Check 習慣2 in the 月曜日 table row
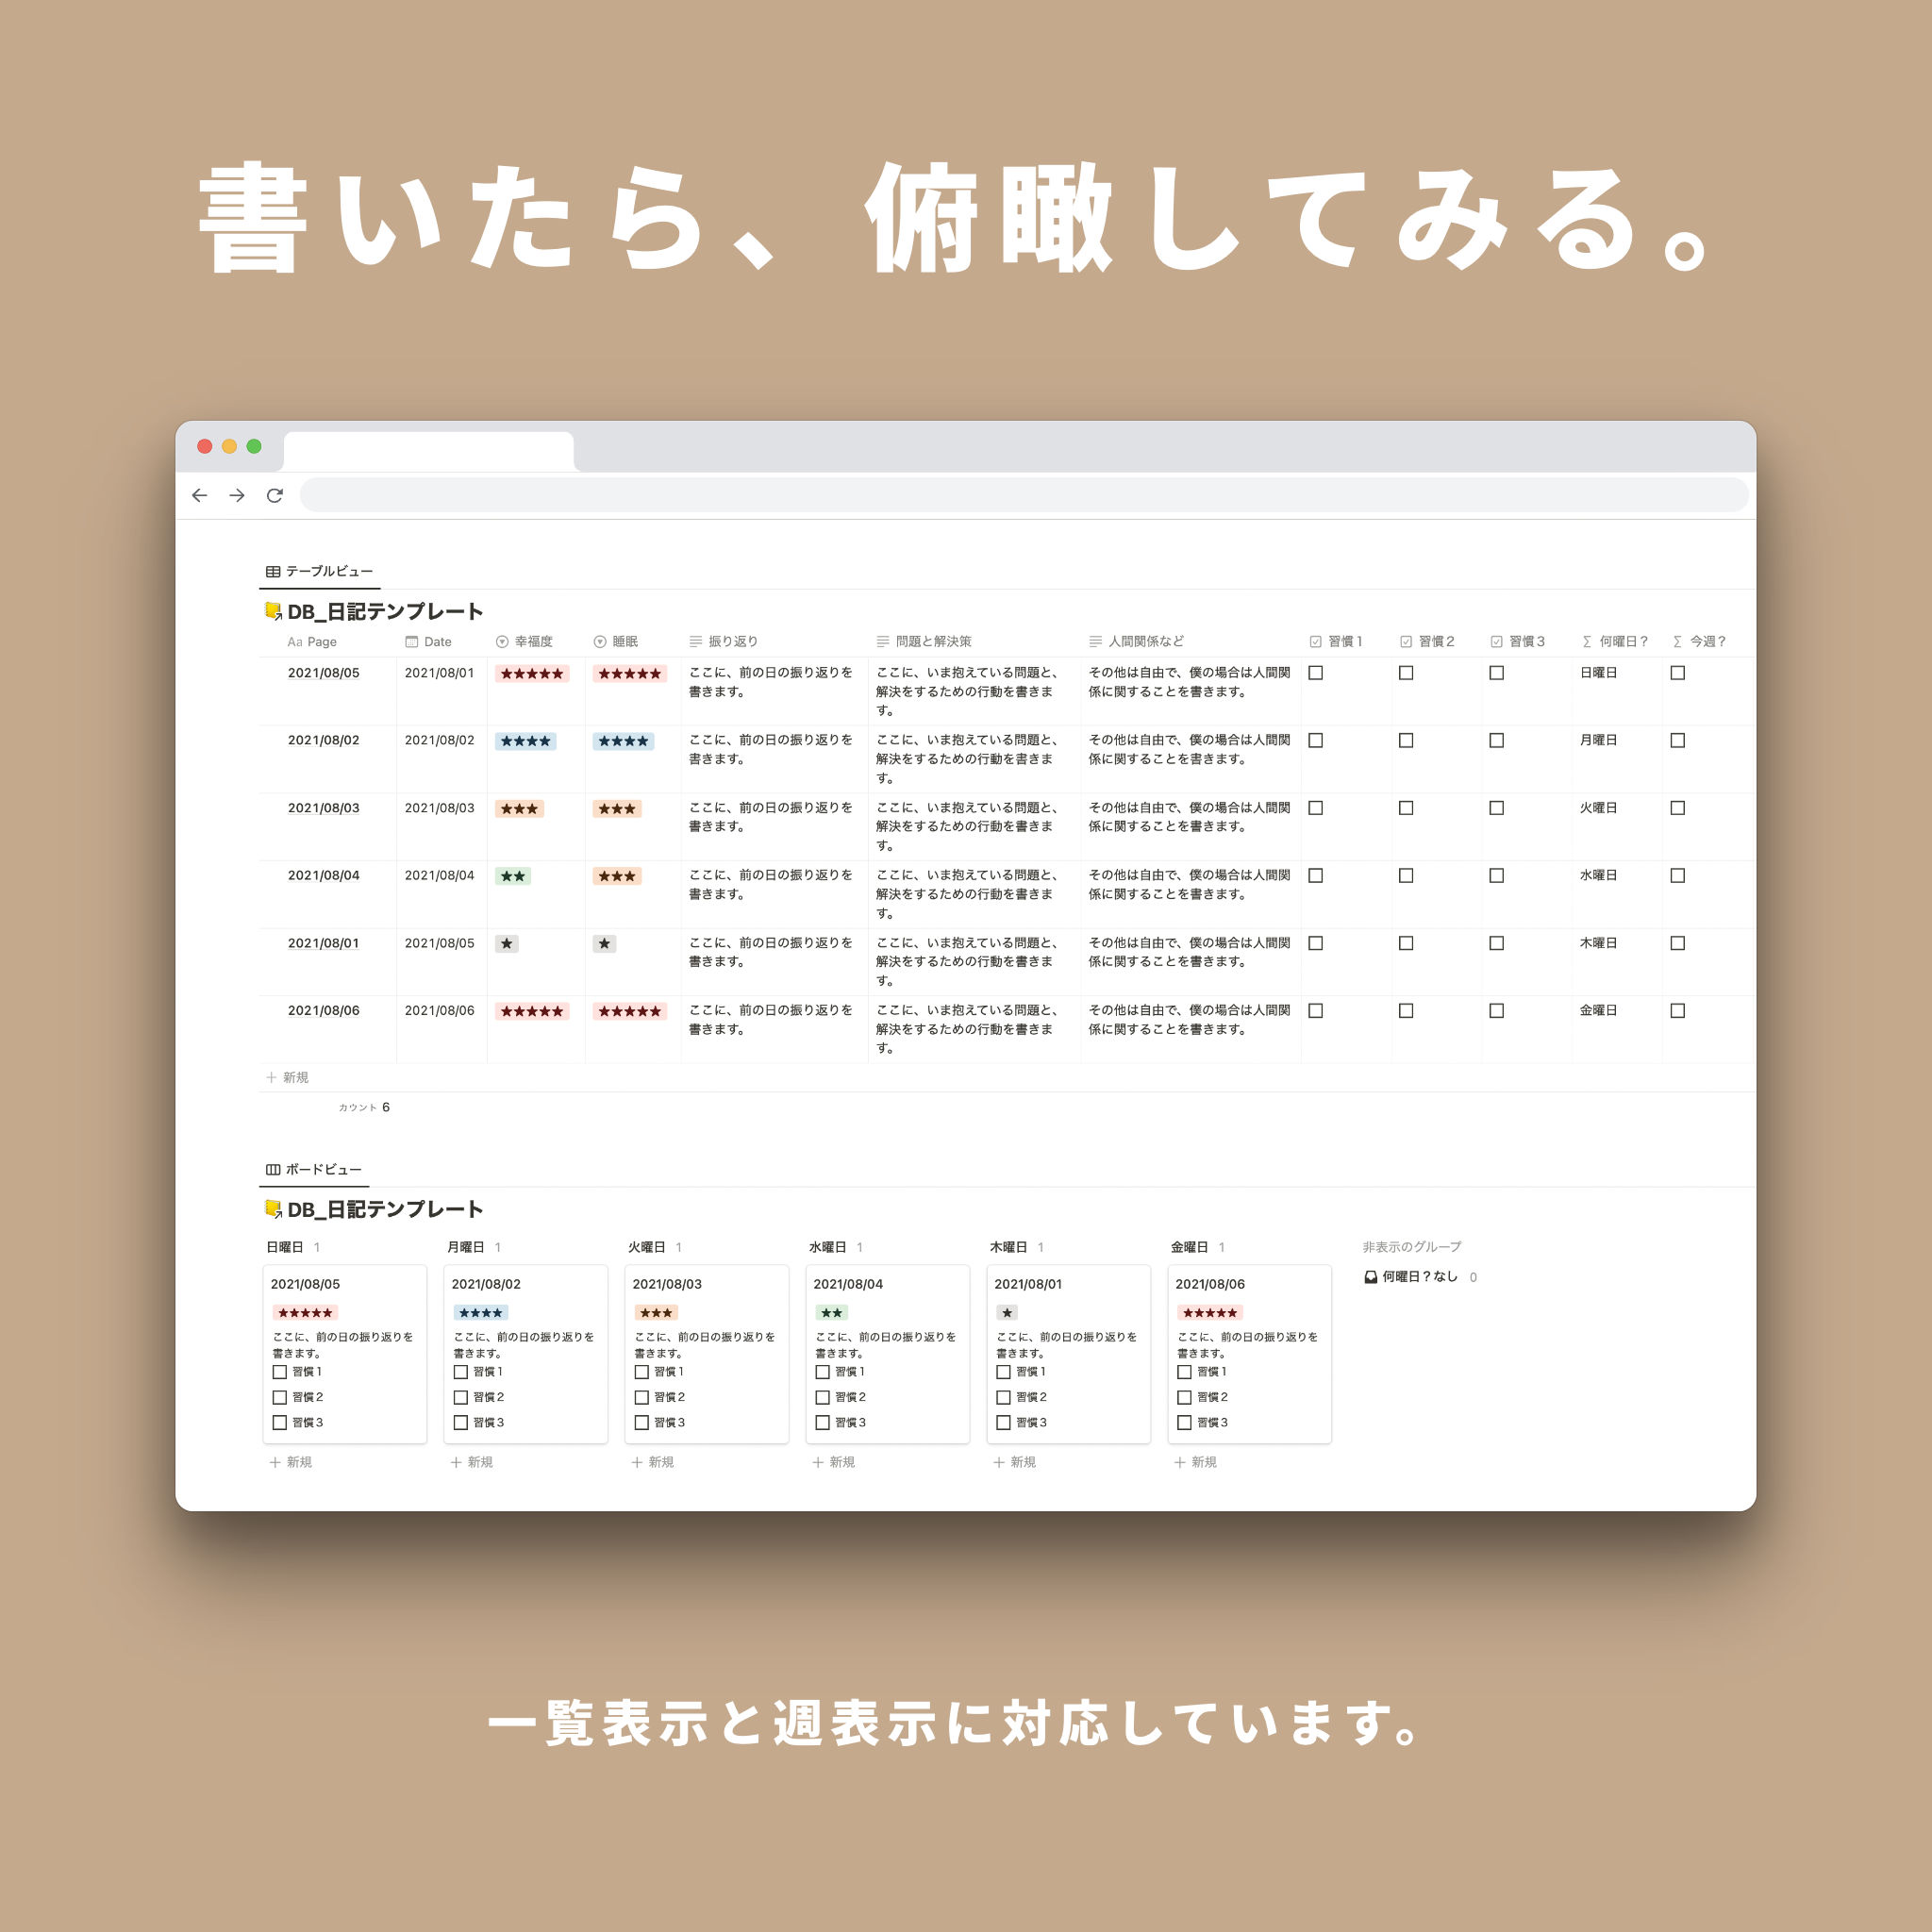The height and width of the screenshot is (1932, 1932). tap(1406, 741)
